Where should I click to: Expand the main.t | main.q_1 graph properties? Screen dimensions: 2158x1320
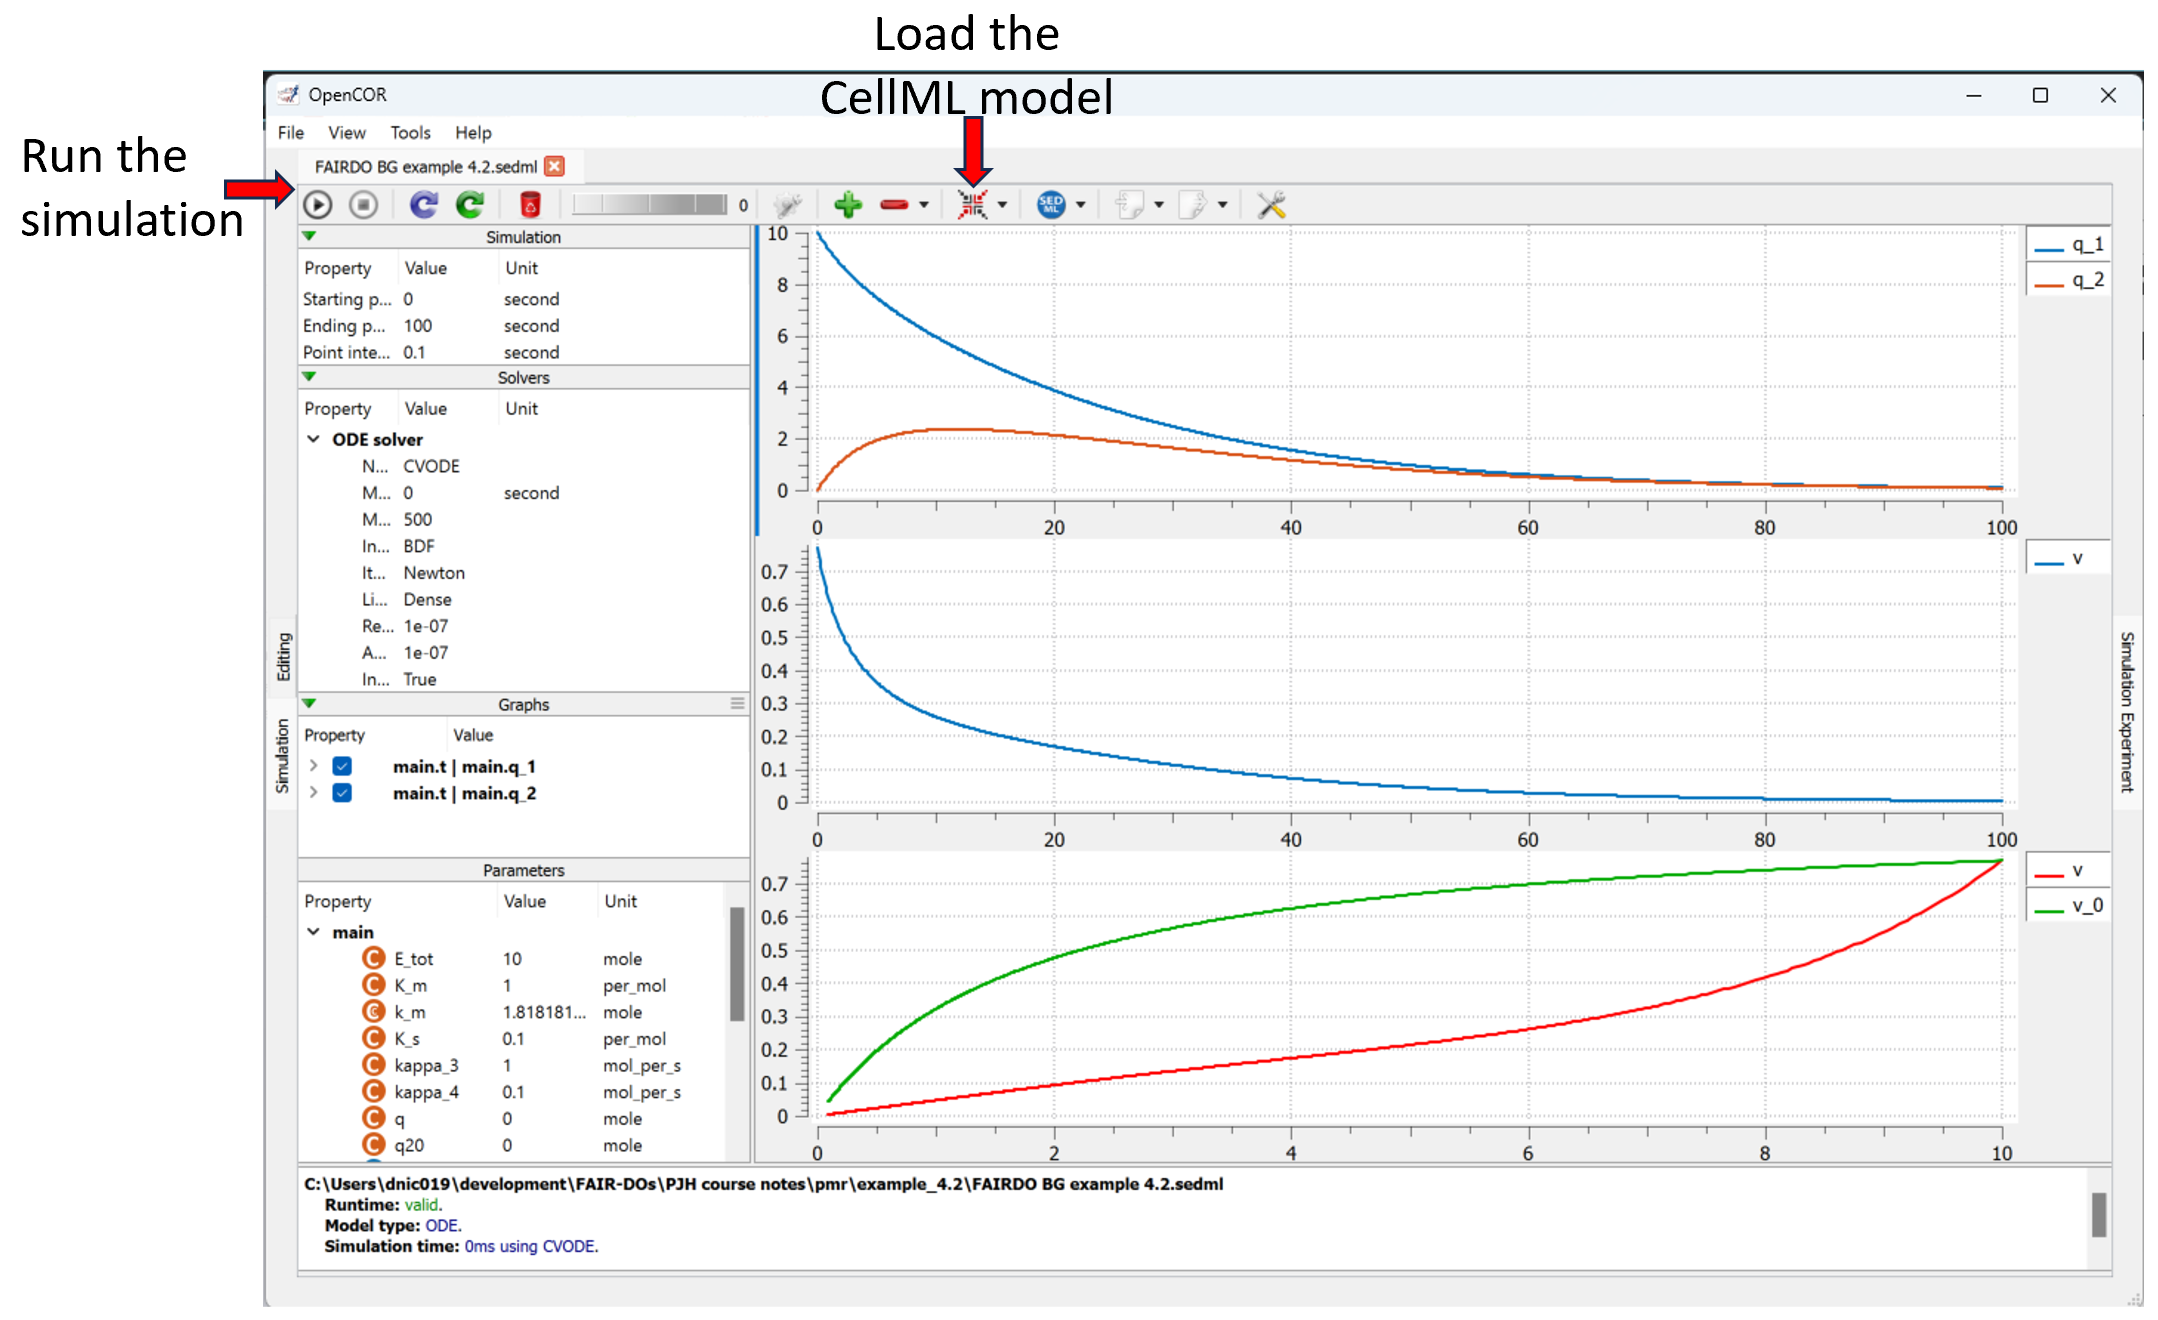pyautogui.click(x=313, y=766)
